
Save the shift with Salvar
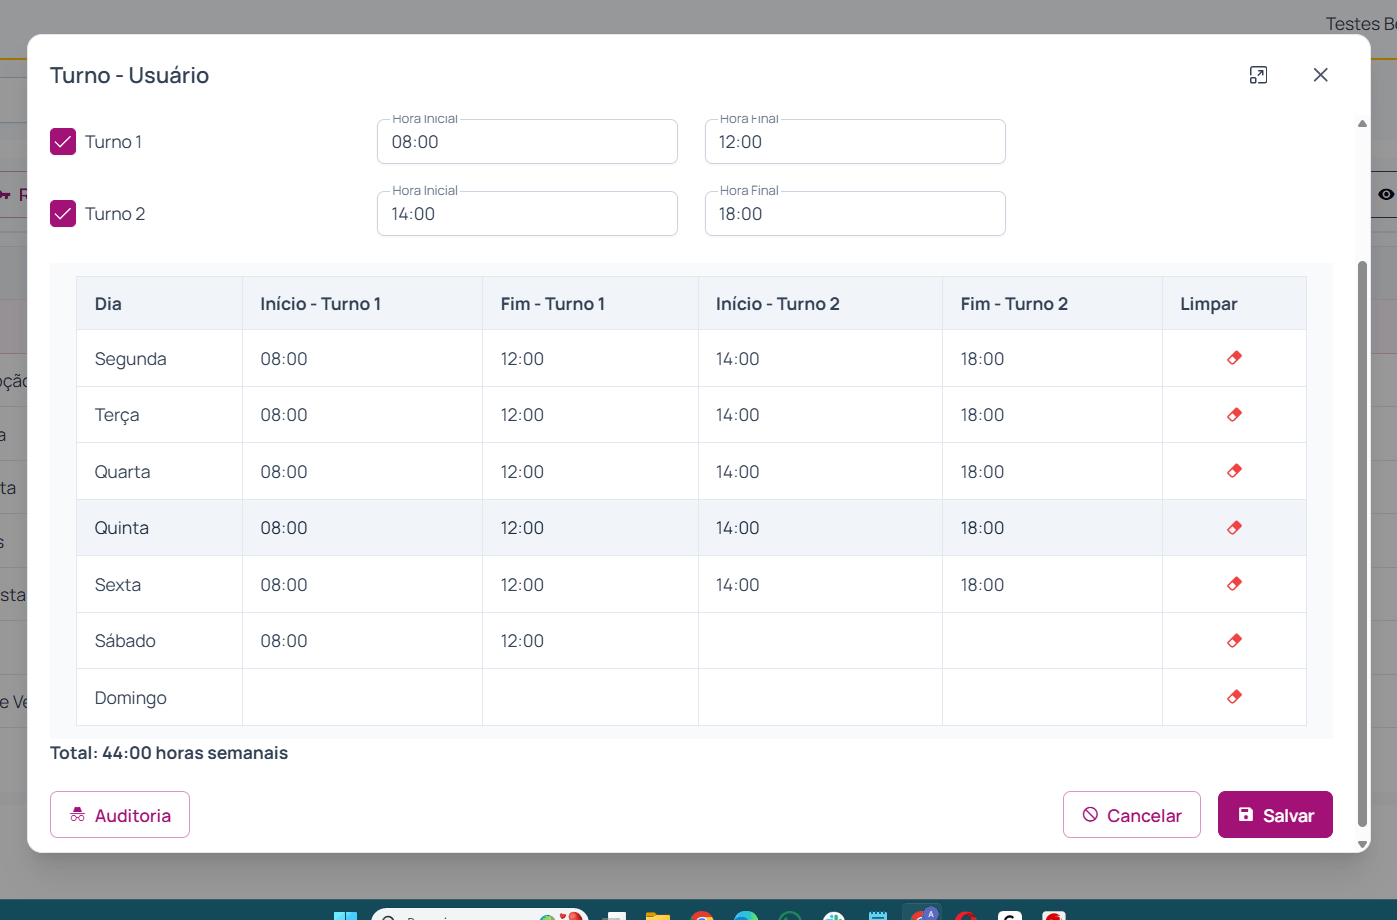point(1274,815)
